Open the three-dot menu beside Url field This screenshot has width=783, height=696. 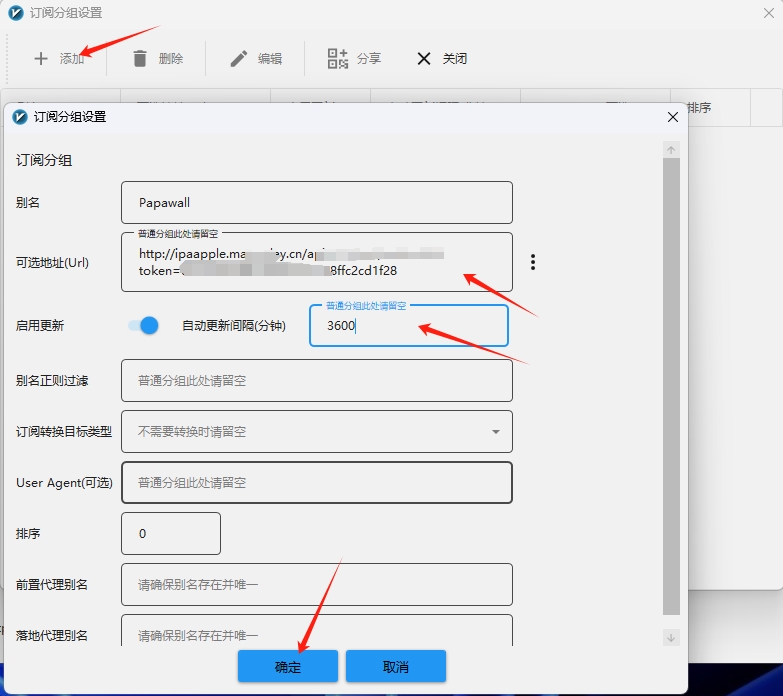point(533,262)
